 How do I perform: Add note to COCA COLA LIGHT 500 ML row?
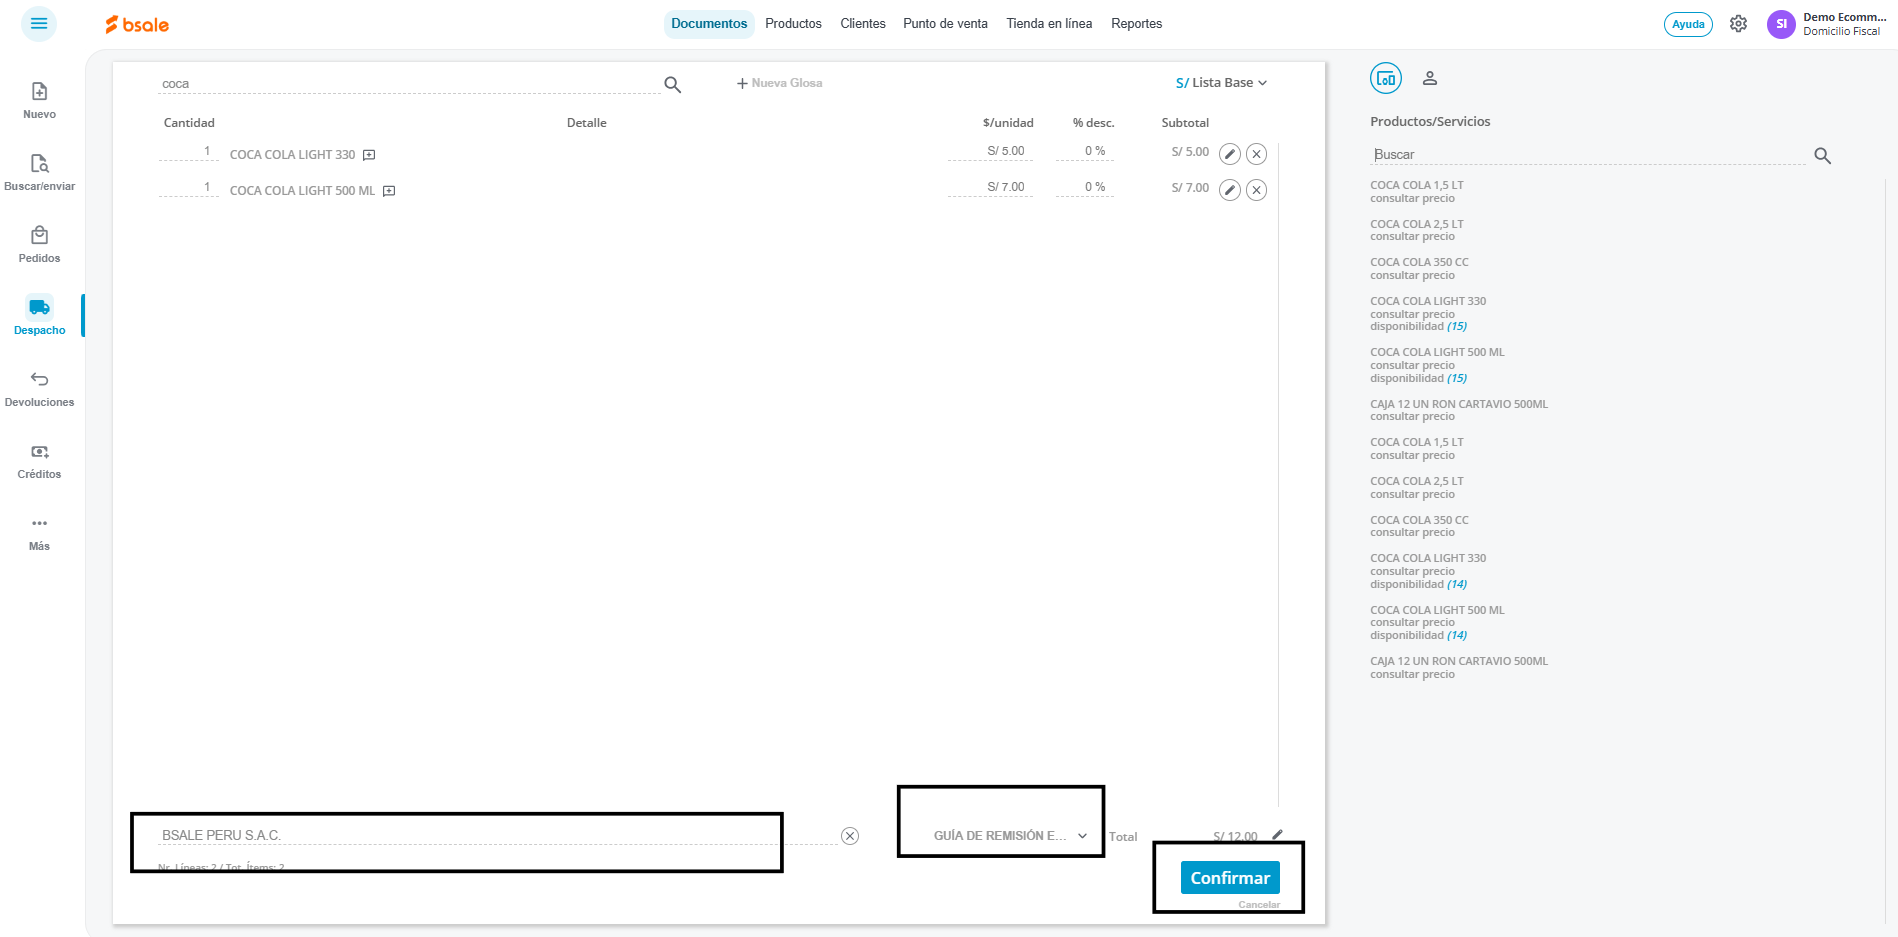pyautogui.click(x=389, y=191)
